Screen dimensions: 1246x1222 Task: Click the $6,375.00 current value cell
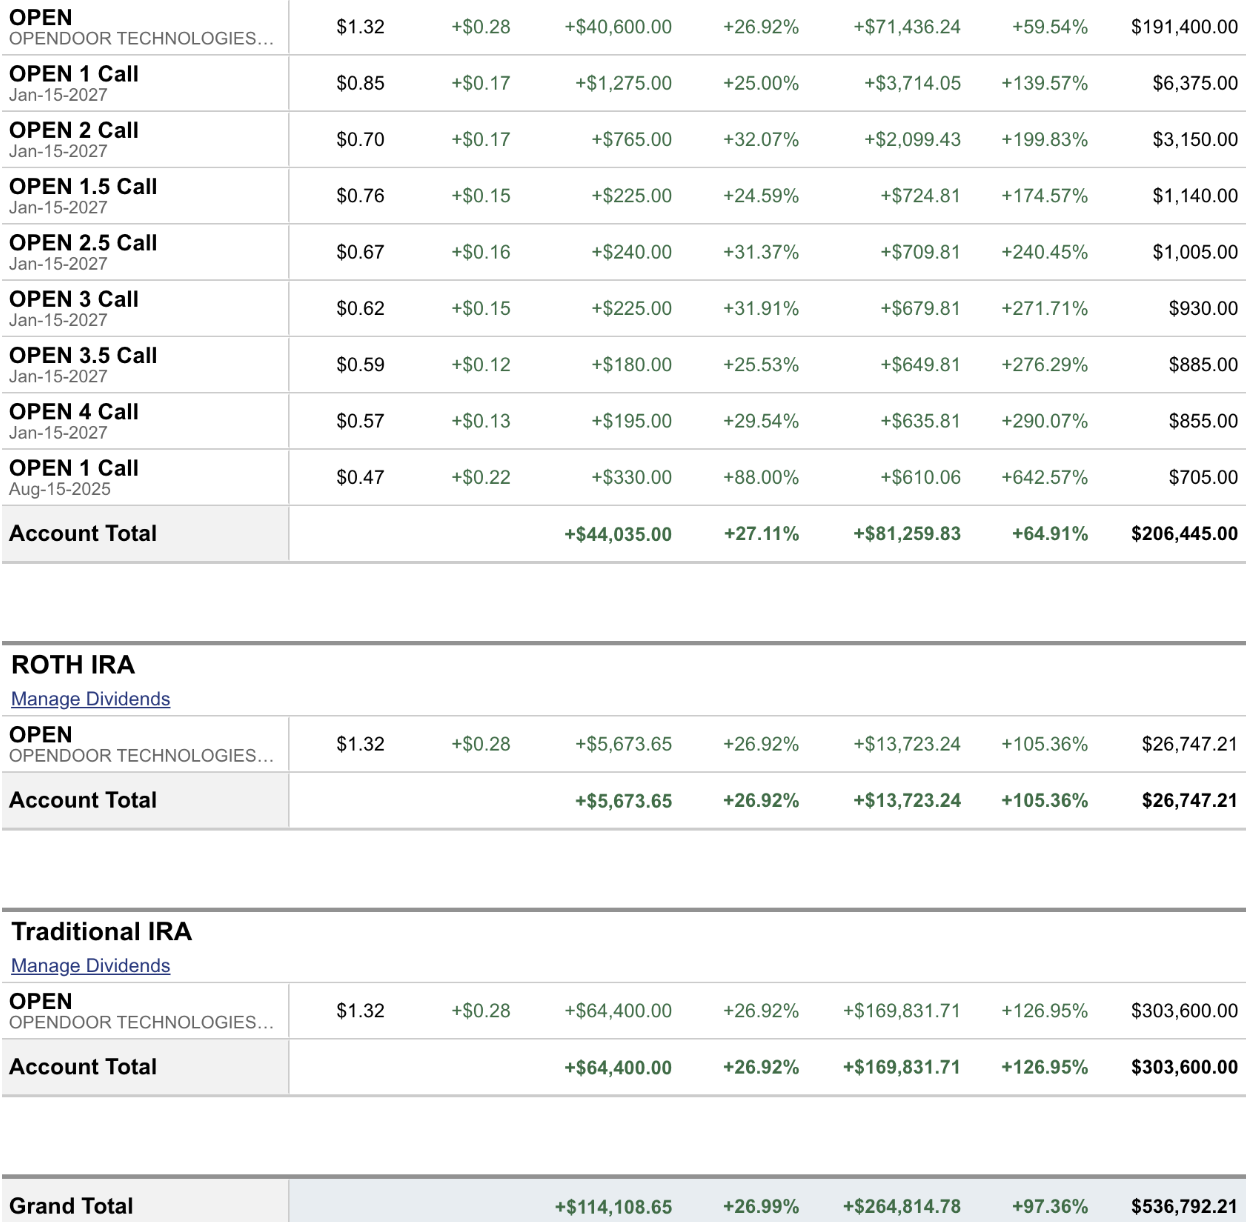point(1195,84)
